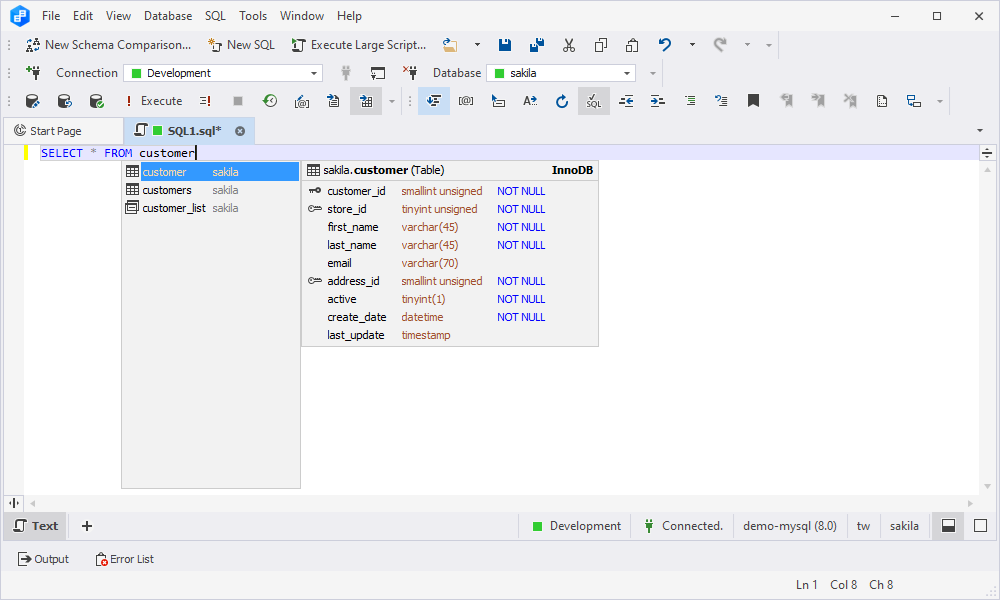Click the vertical scrollbar down arrow
The height and width of the screenshot is (600, 1000).
tap(987, 487)
